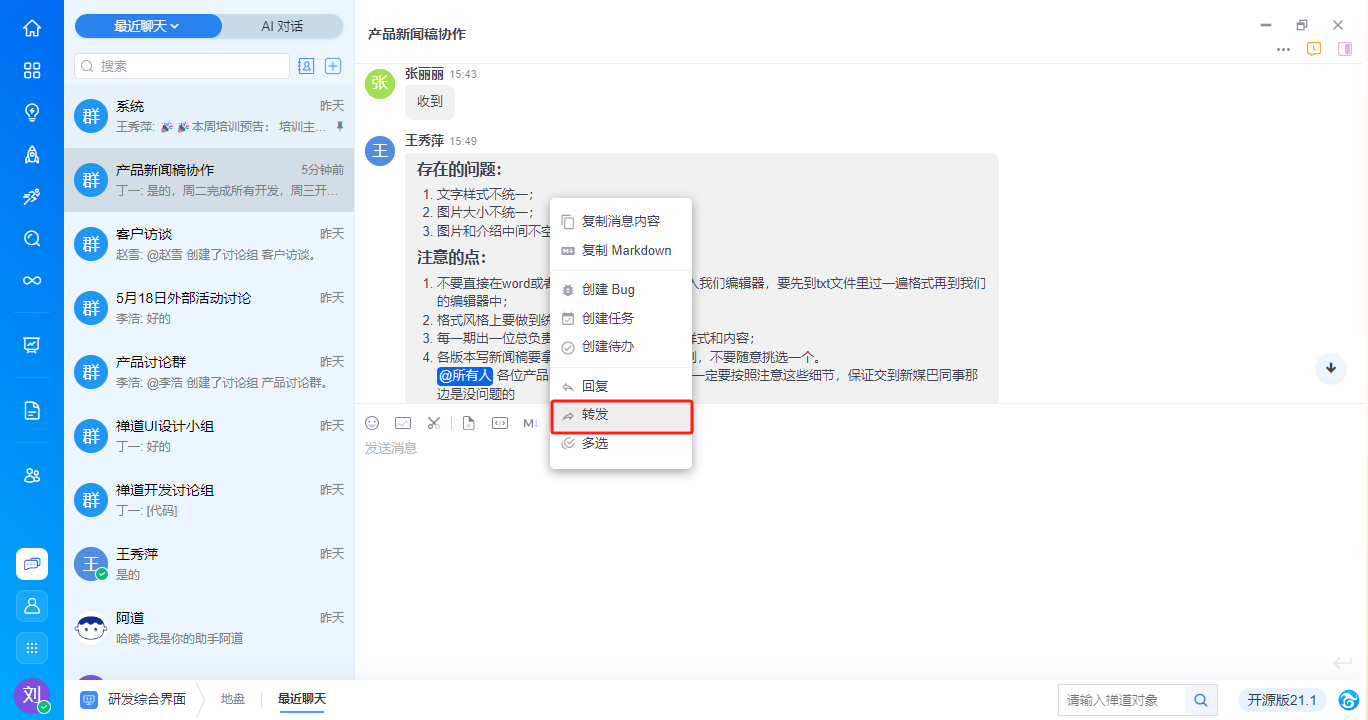Open the contacts icon beside search box
1368x720 pixels.
click(307, 66)
